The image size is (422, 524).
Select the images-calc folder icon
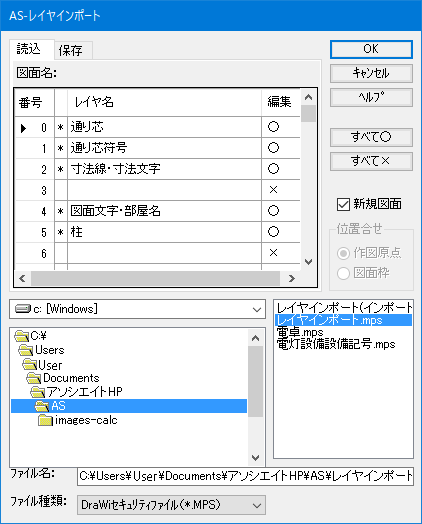tap(45, 420)
